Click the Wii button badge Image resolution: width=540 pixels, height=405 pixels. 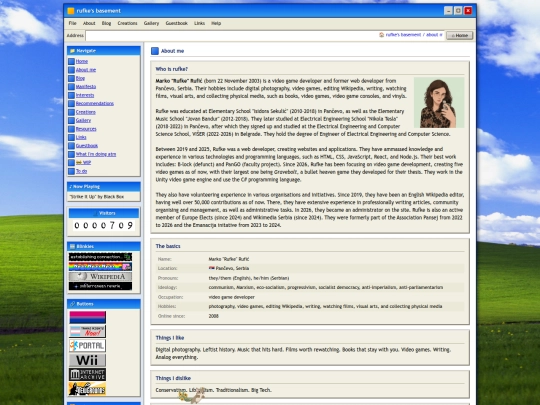(87, 360)
